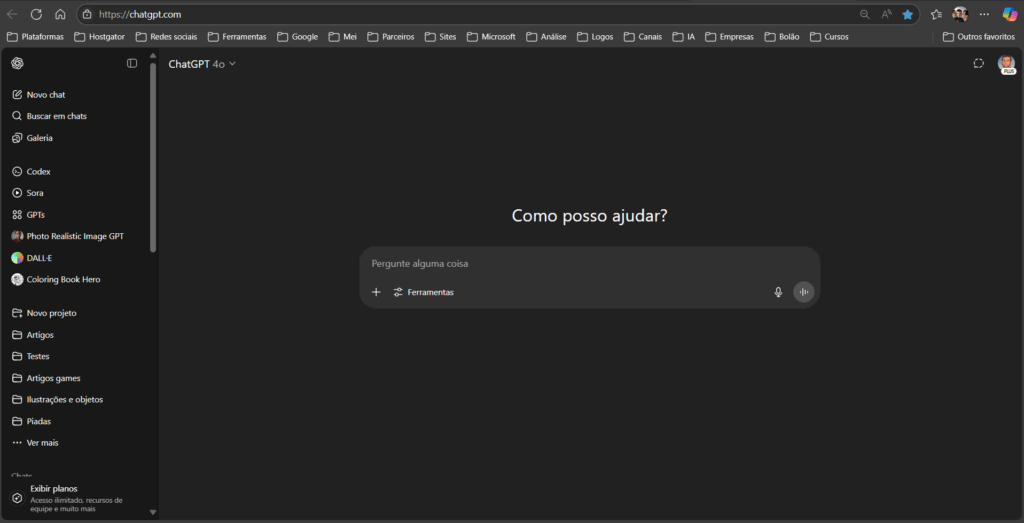1024x523 pixels.
Task: Open Coloring Book Hero GPT
Action: click(56, 279)
